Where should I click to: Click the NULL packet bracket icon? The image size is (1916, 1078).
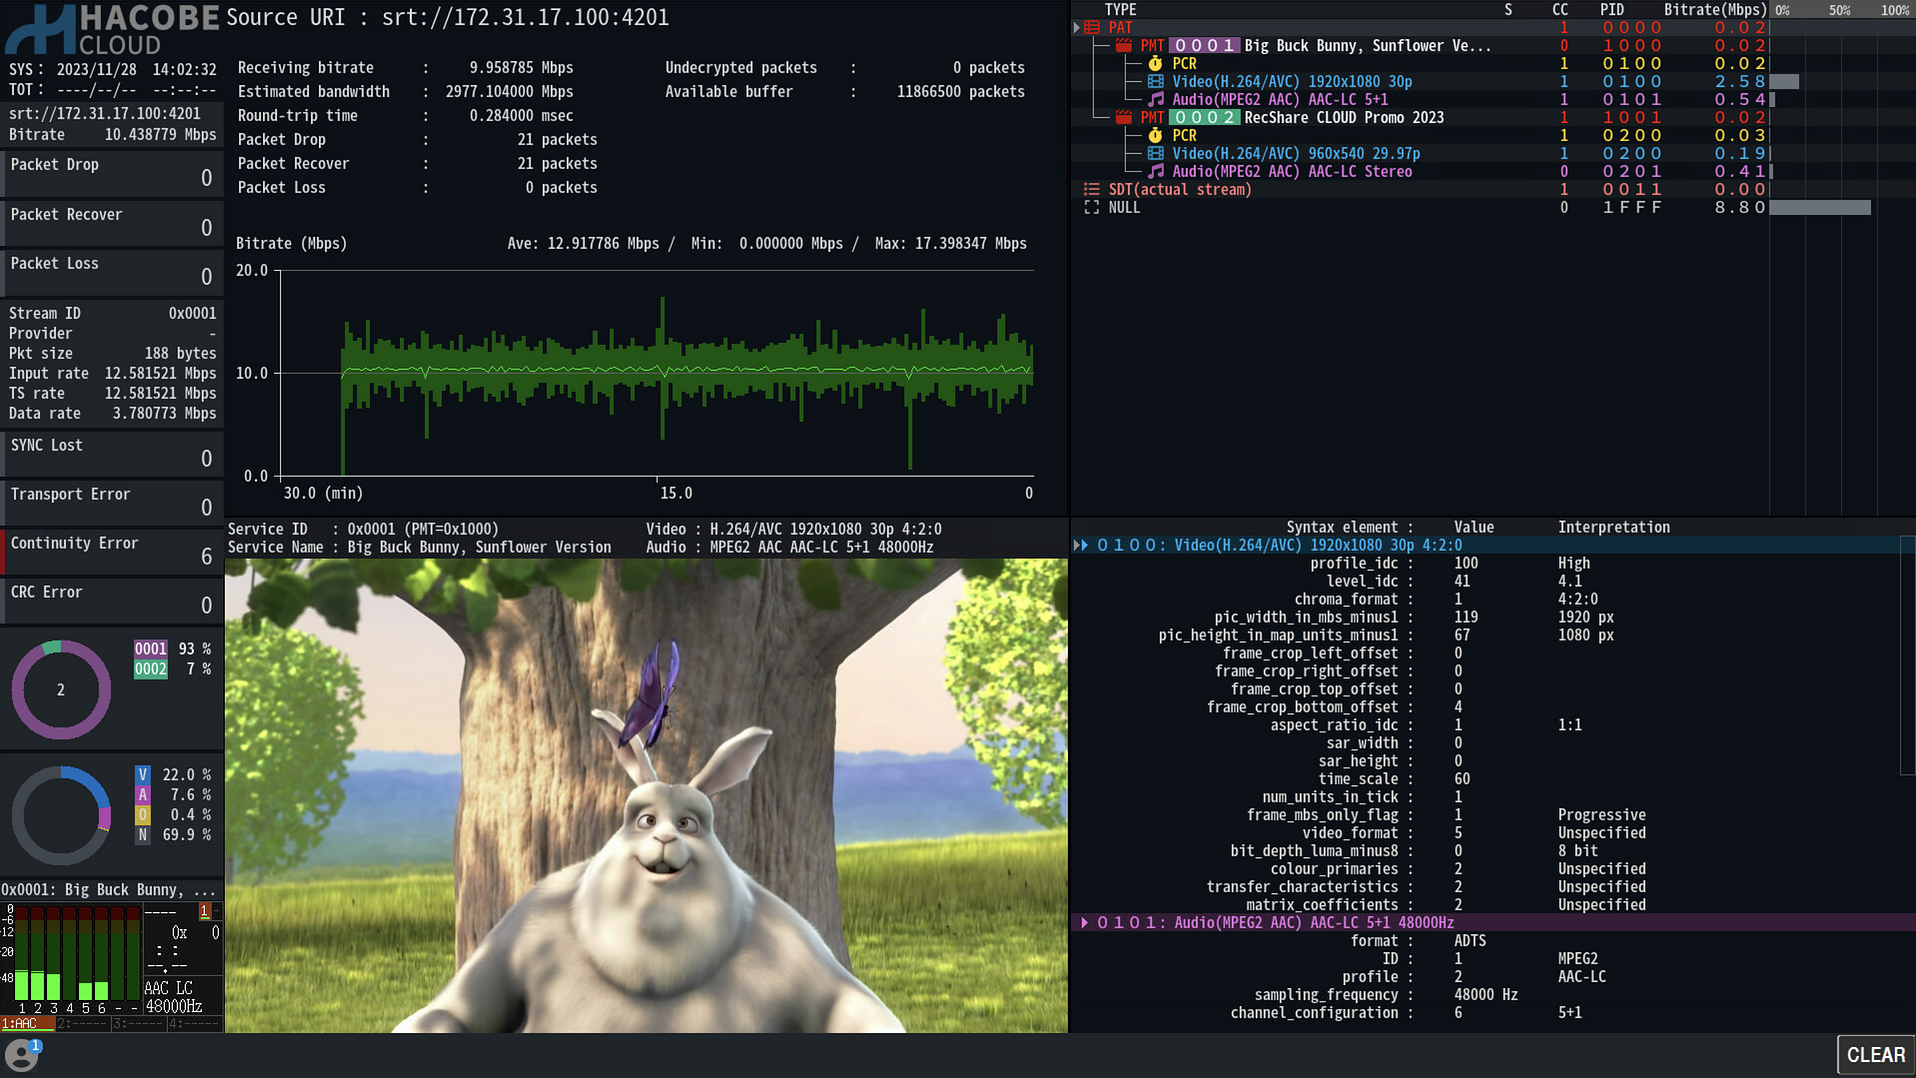(x=1091, y=208)
